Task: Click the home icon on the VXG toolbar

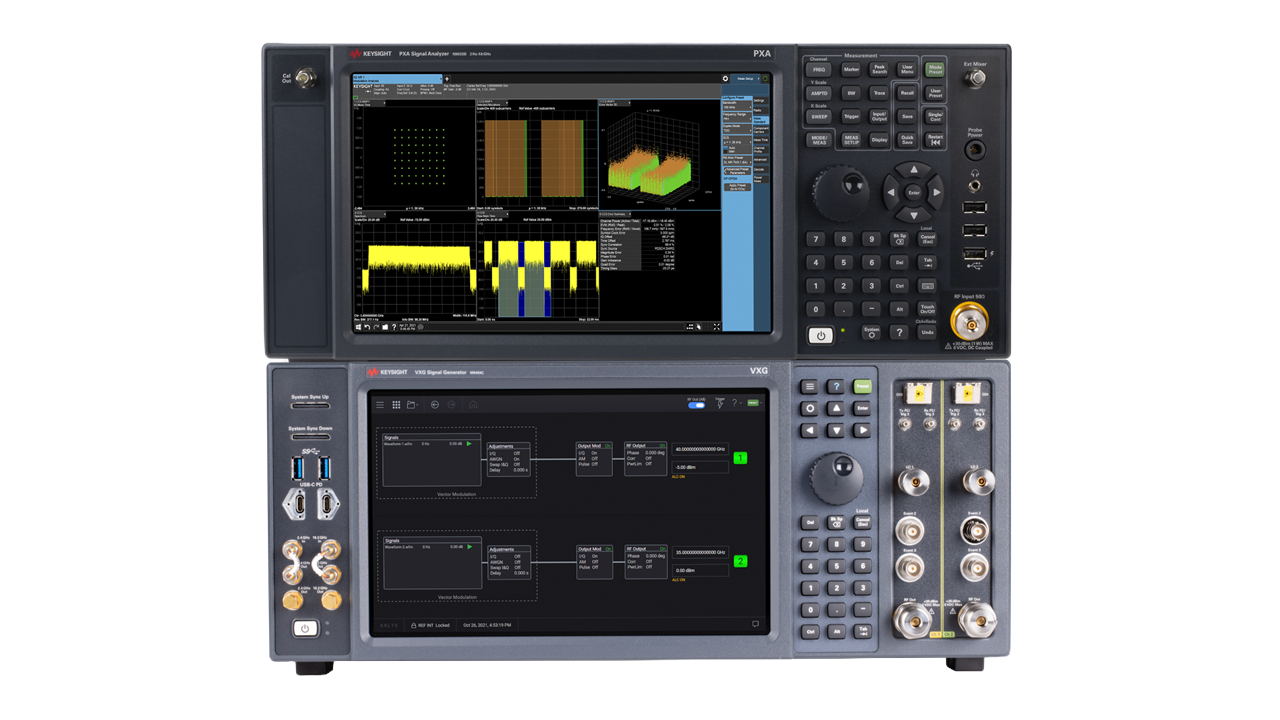Action: coord(473,404)
